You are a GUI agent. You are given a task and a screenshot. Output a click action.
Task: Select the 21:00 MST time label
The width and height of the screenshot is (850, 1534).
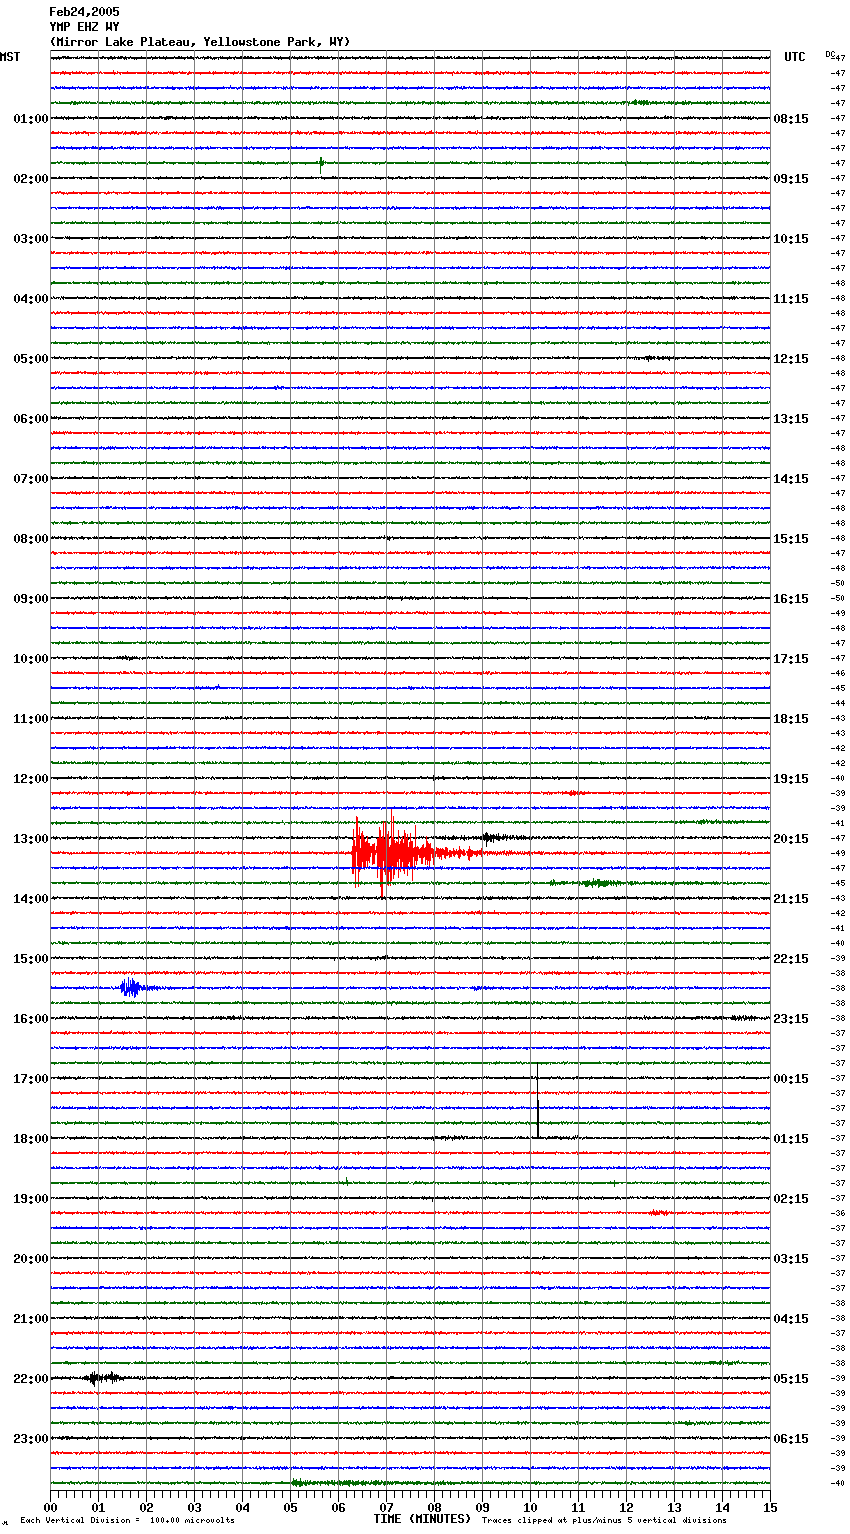pos(31,1319)
